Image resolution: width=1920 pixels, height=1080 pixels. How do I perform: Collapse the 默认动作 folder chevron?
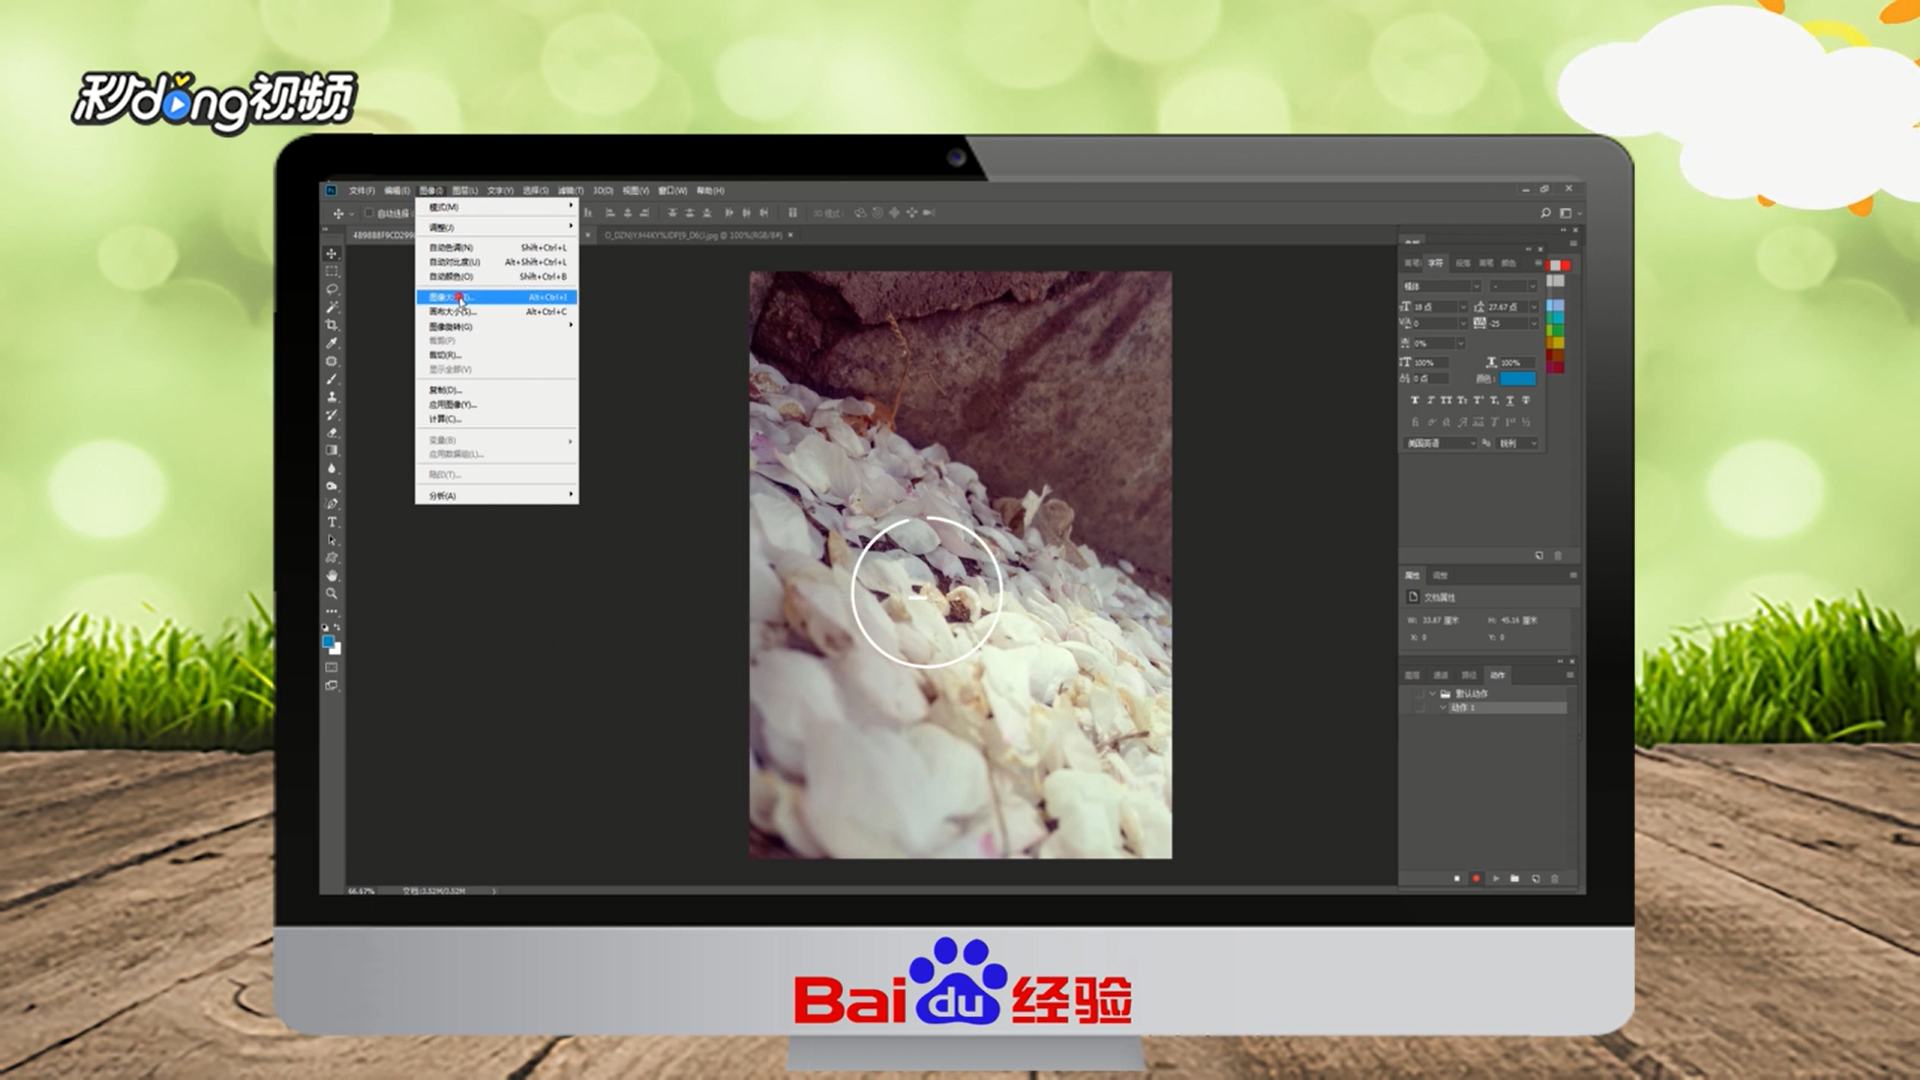[x=1433, y=693]
